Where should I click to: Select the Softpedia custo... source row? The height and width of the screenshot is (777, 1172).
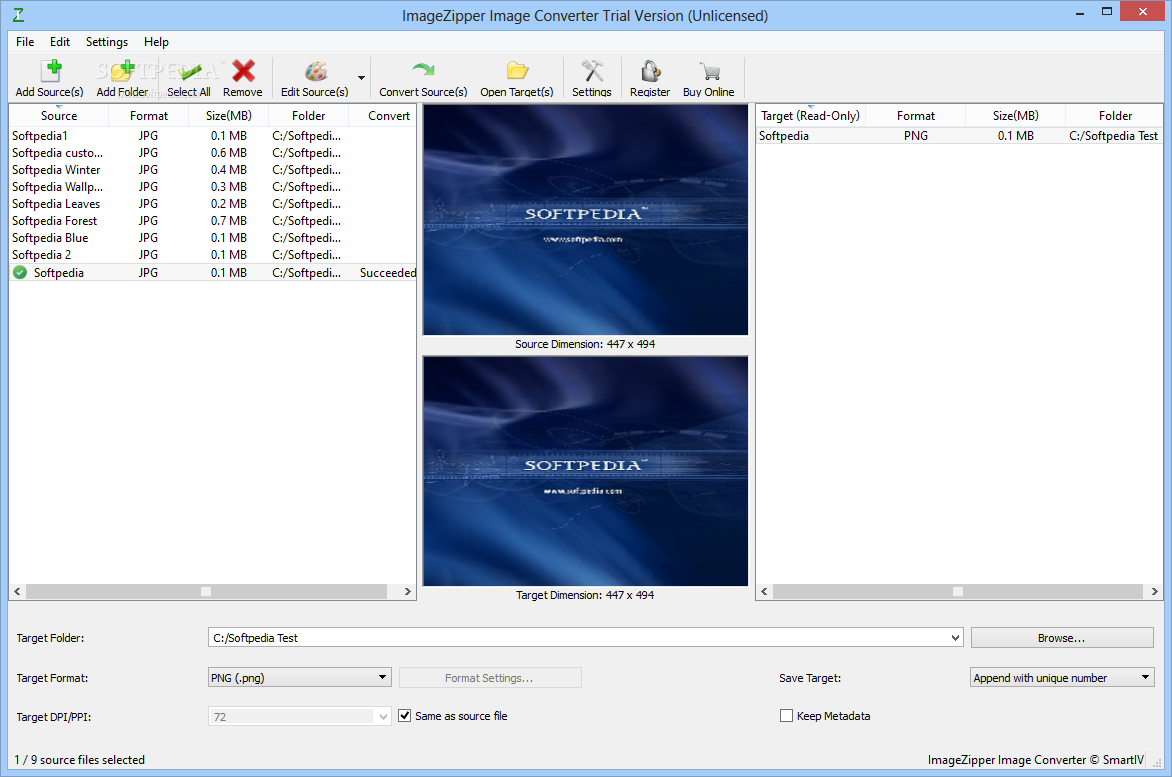click(212, 152)
